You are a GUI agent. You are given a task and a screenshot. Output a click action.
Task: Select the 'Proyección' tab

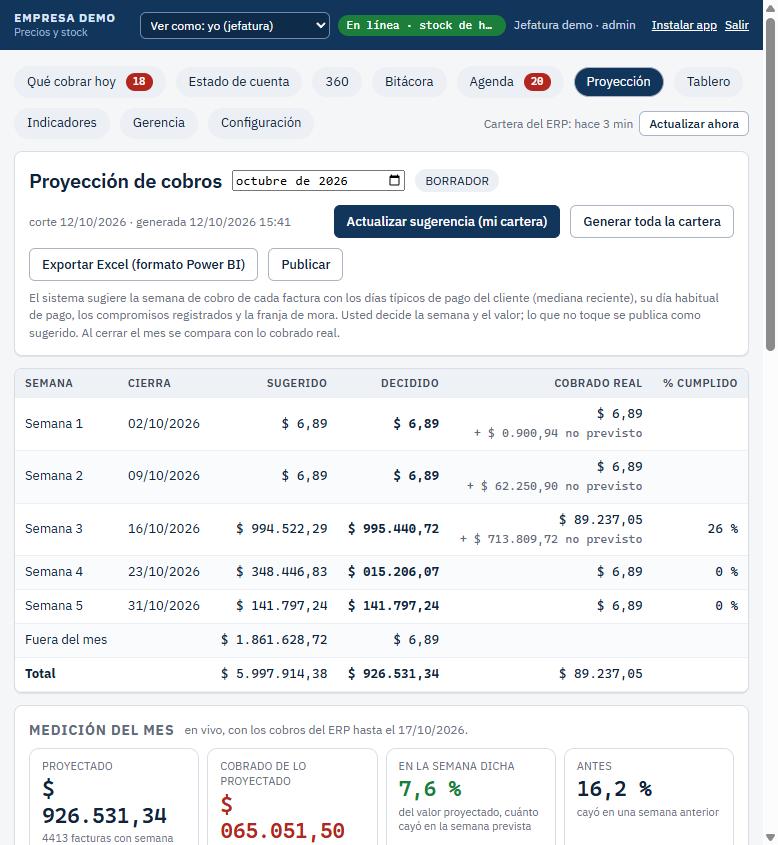point(618,82)
